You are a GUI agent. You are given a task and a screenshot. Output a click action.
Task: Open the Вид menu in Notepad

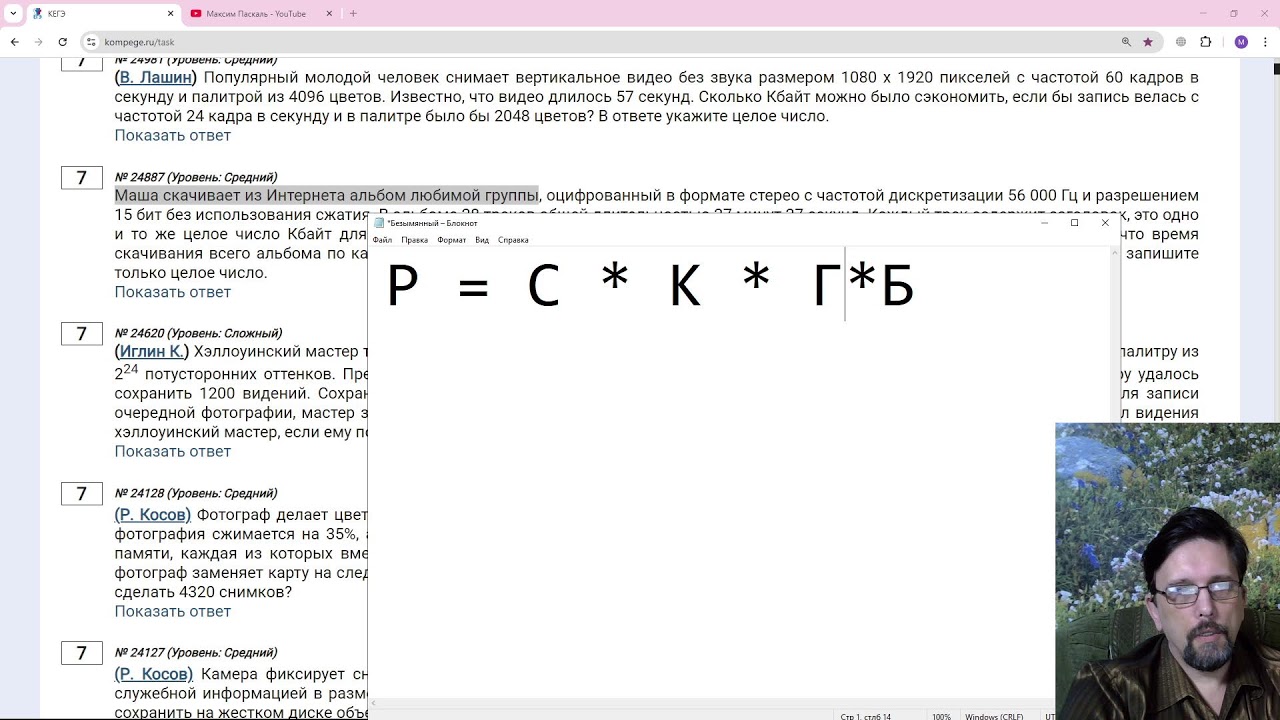(482, 240)
